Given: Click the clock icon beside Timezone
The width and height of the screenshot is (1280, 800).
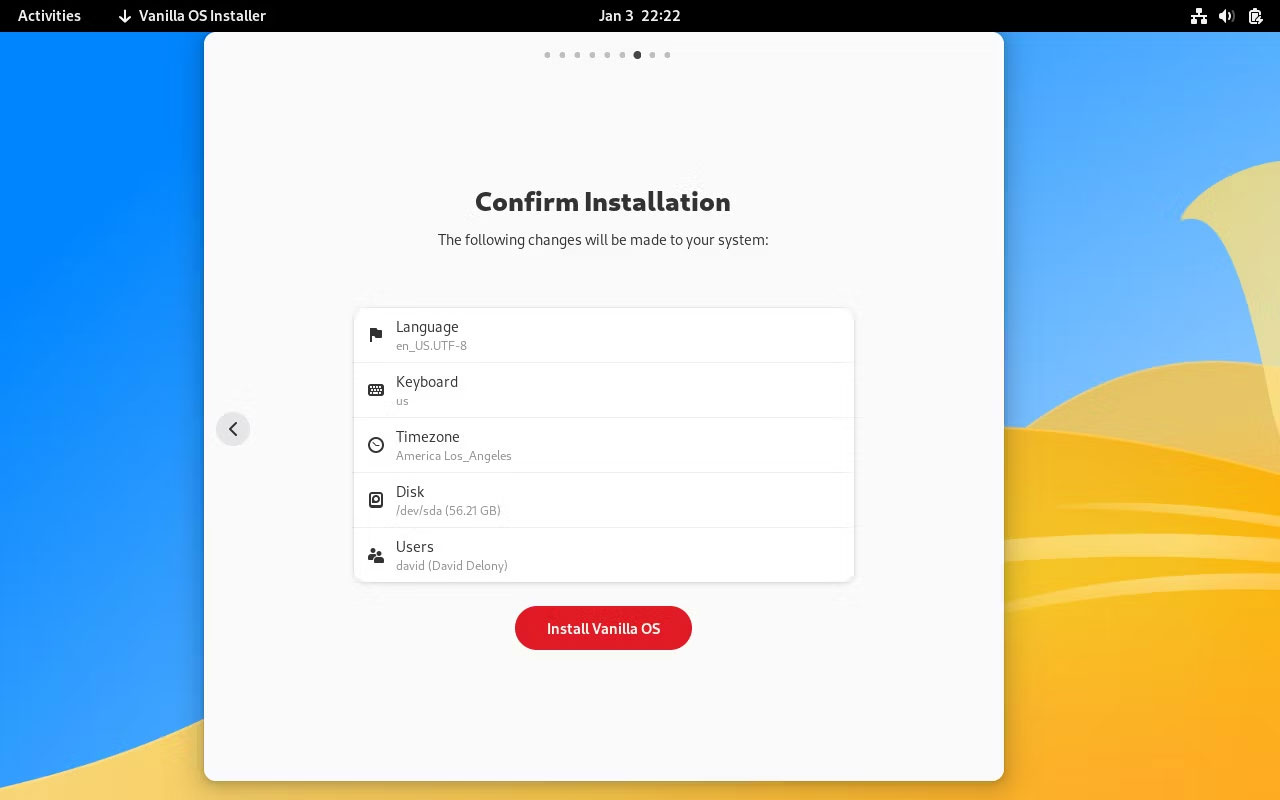Looking at the screenshot, I should pos(376,445).
